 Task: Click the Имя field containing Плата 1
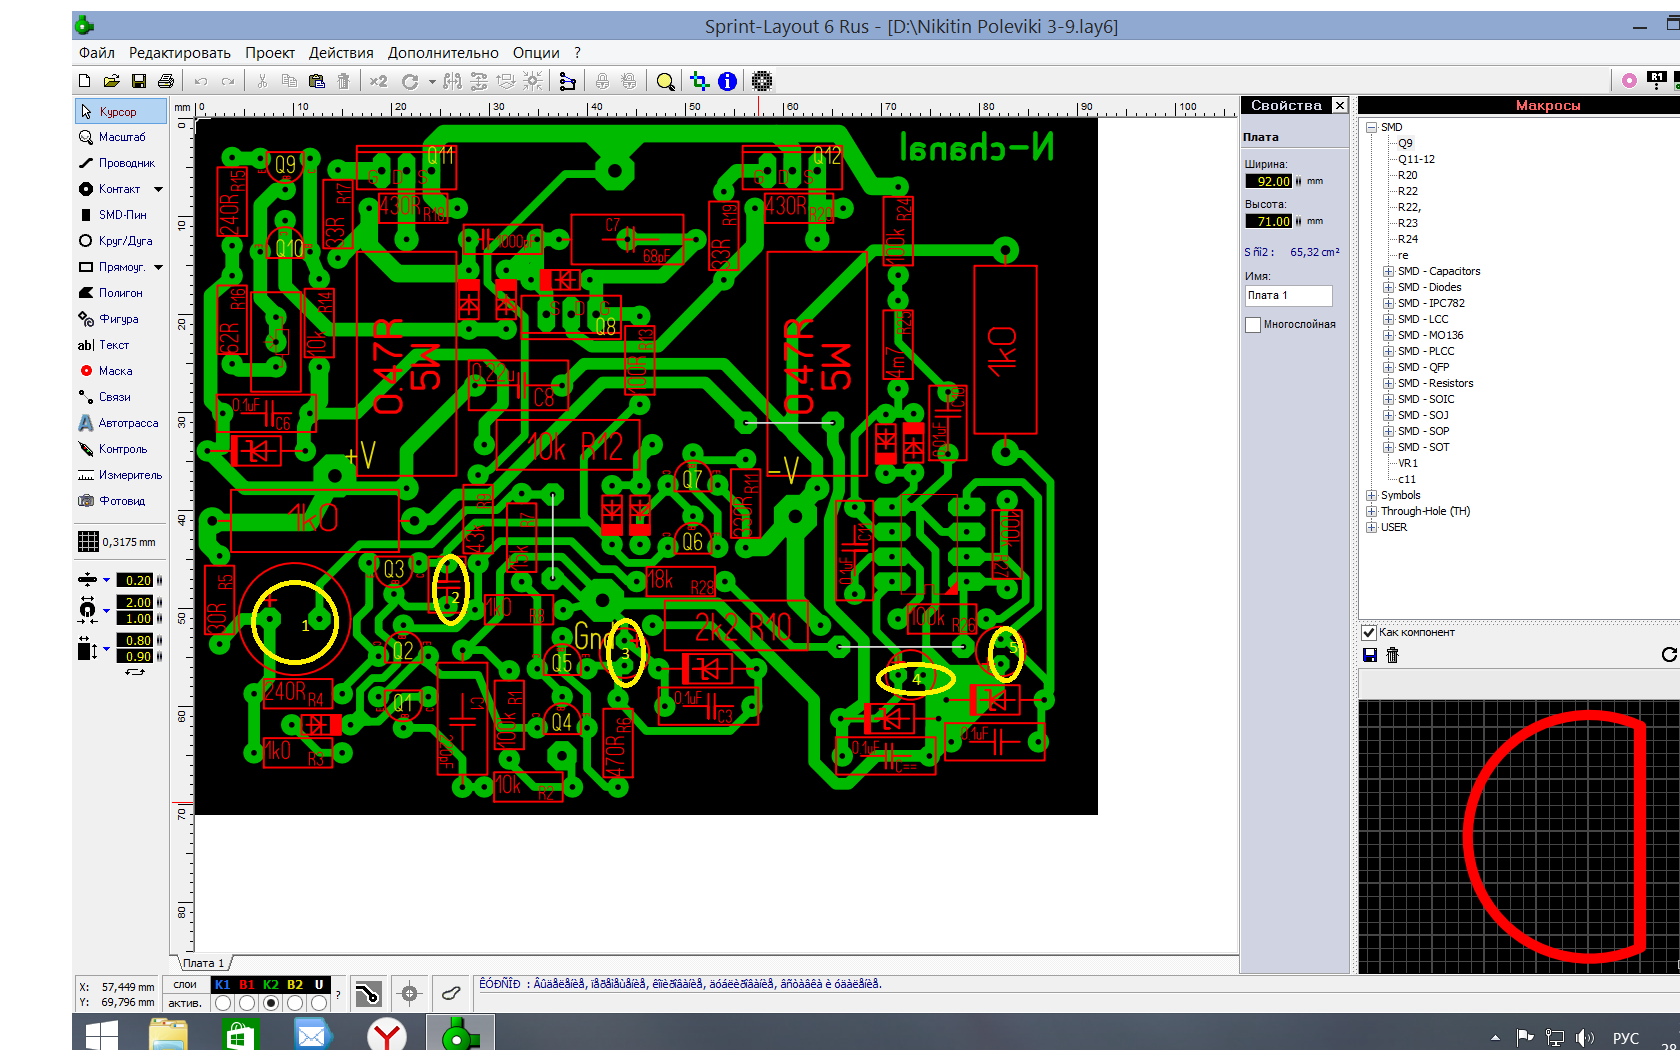(1288, 295)
